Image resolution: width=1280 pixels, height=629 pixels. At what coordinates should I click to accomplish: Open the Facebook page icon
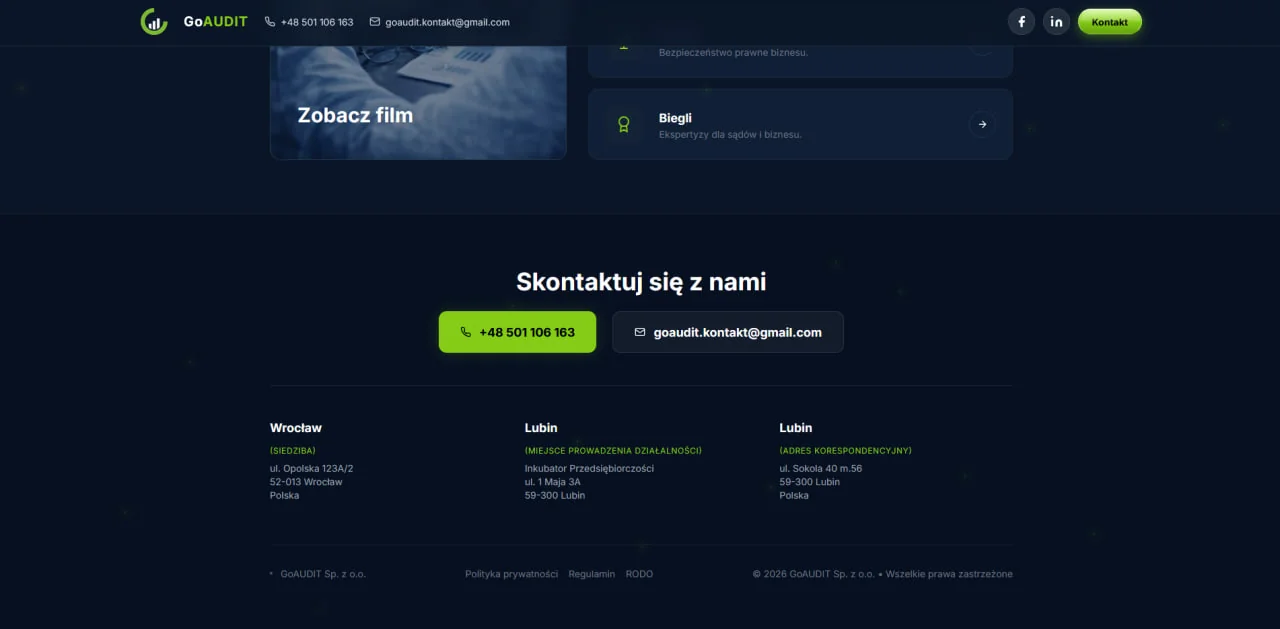point(1021,22)
